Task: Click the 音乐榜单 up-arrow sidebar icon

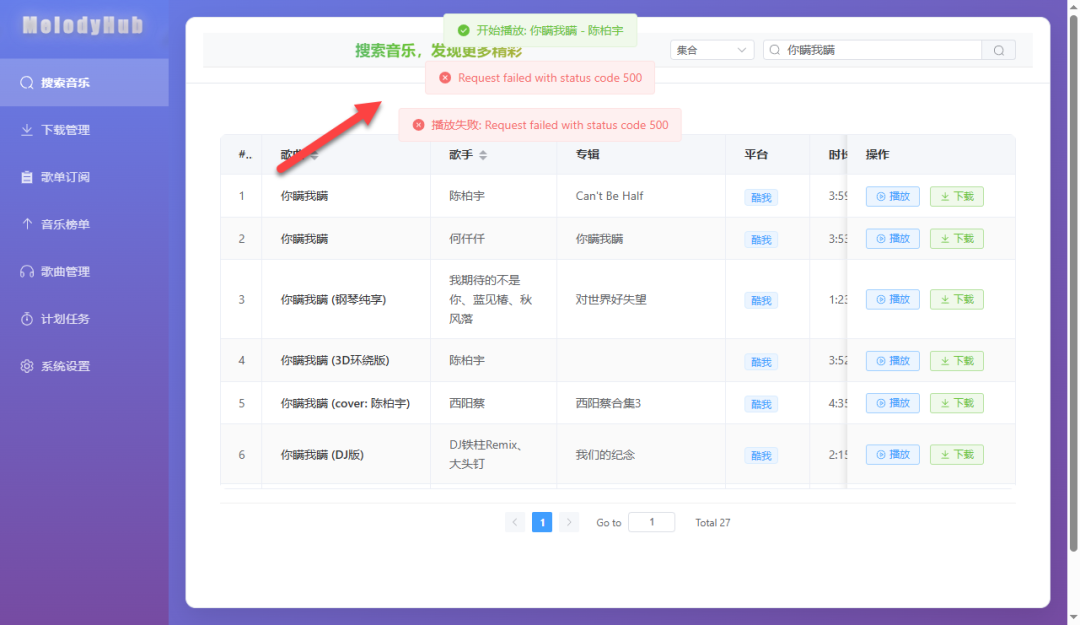Action: coord(27,224)
